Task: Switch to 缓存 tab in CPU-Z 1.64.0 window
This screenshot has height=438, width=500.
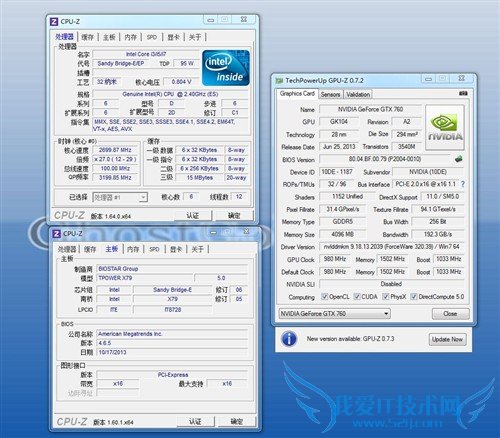Action: coord(88,37)
